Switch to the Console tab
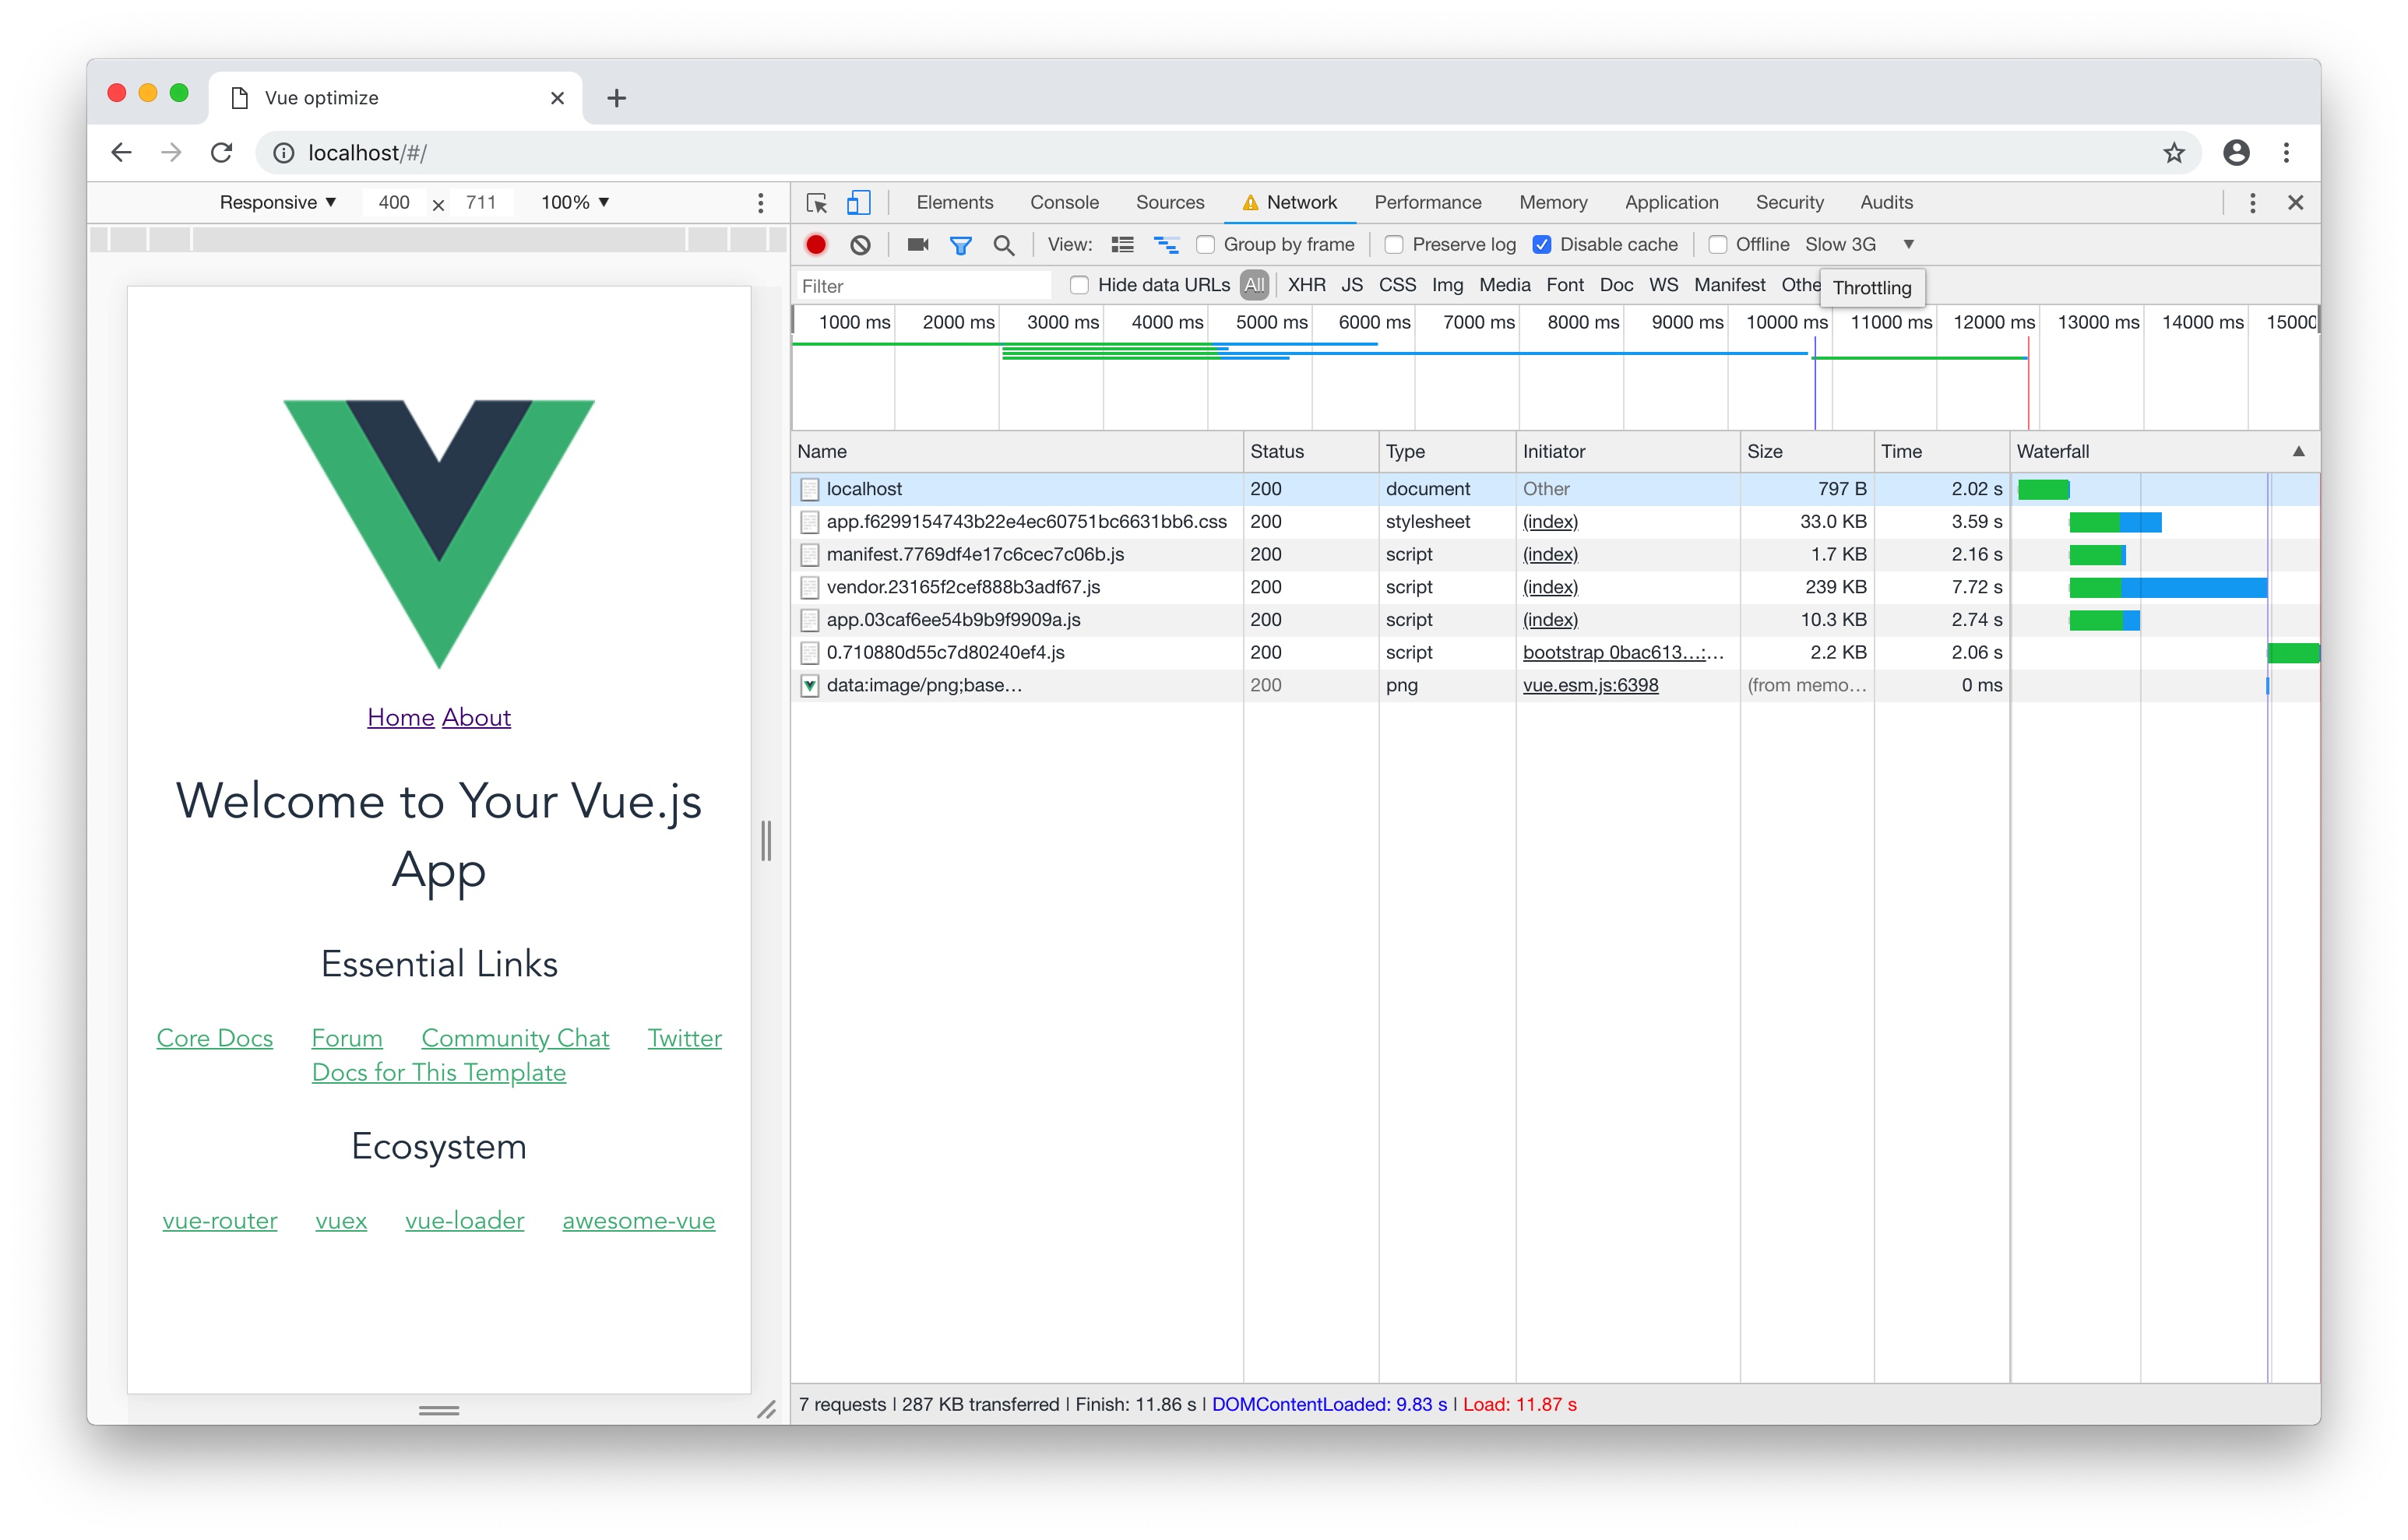This screenshot has height=1540, width=2408. click(1064, 203)
